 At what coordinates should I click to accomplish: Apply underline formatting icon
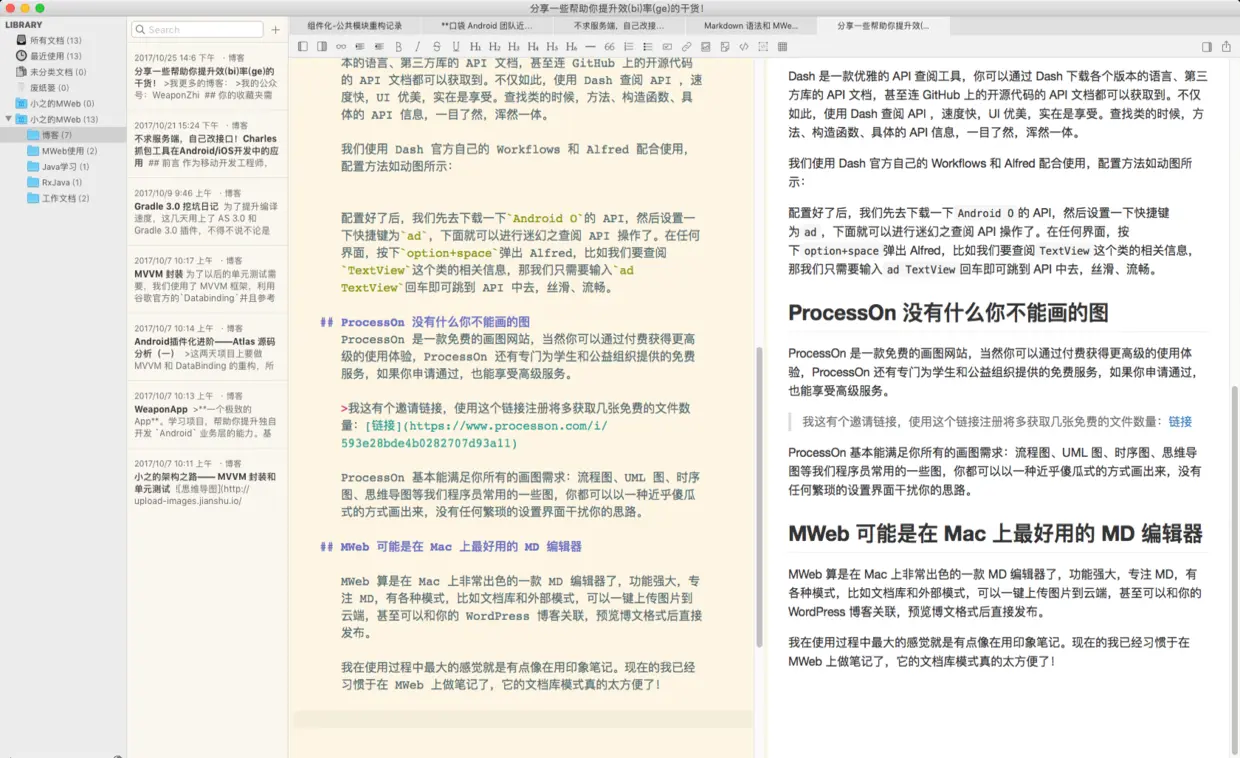pos(456,46)
